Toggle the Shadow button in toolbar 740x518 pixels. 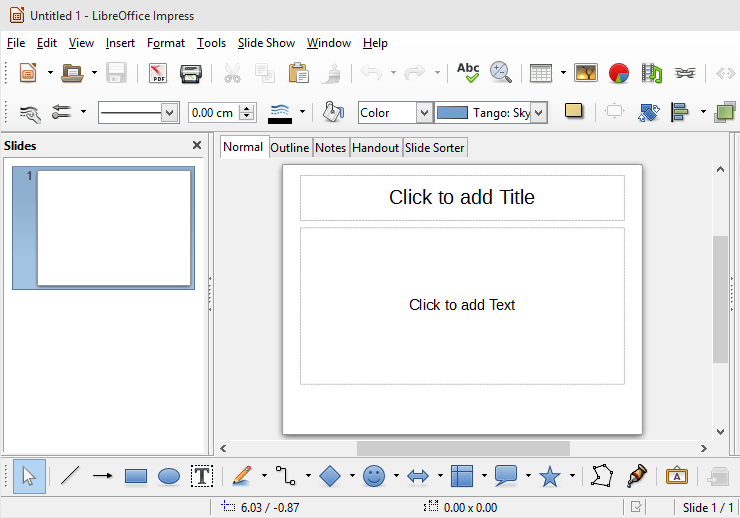(574, 112)
